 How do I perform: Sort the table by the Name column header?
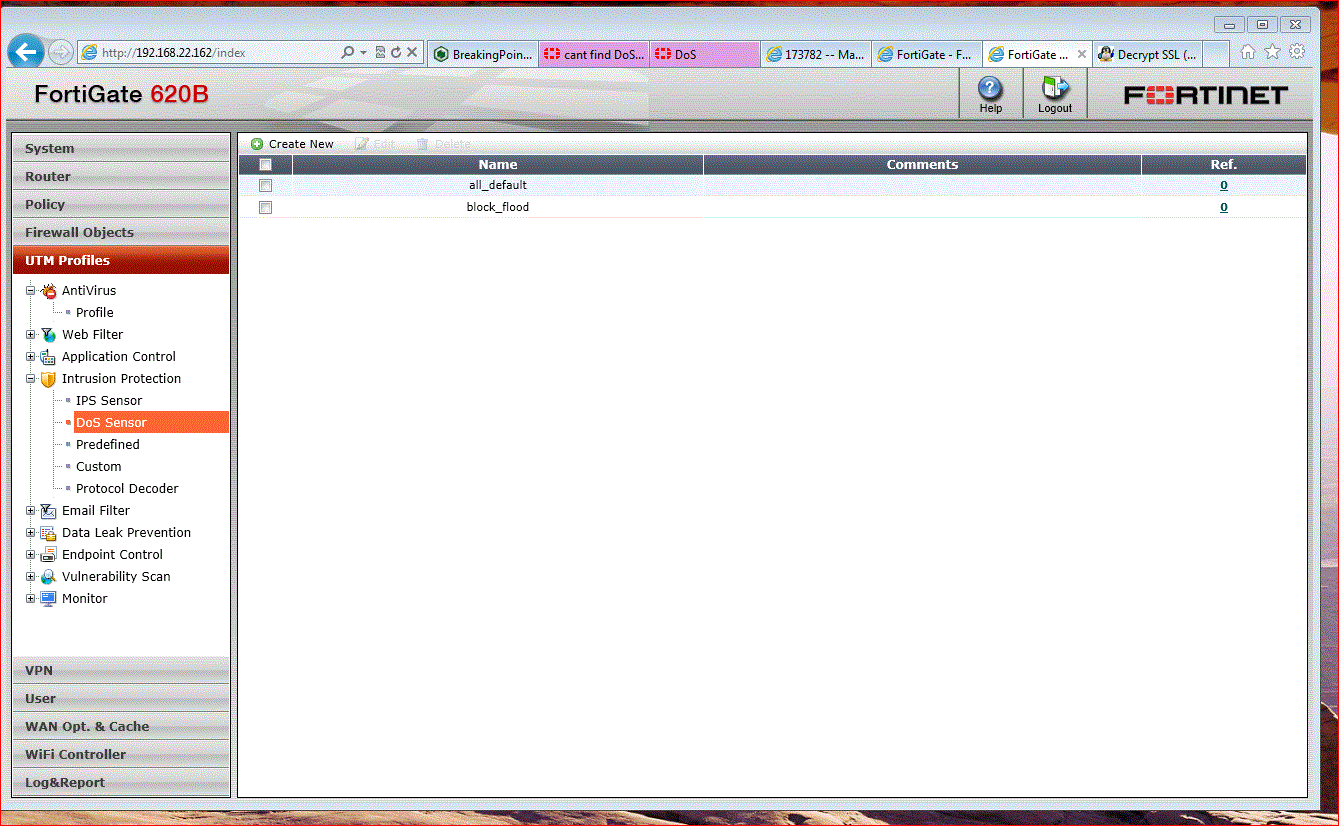498,165
